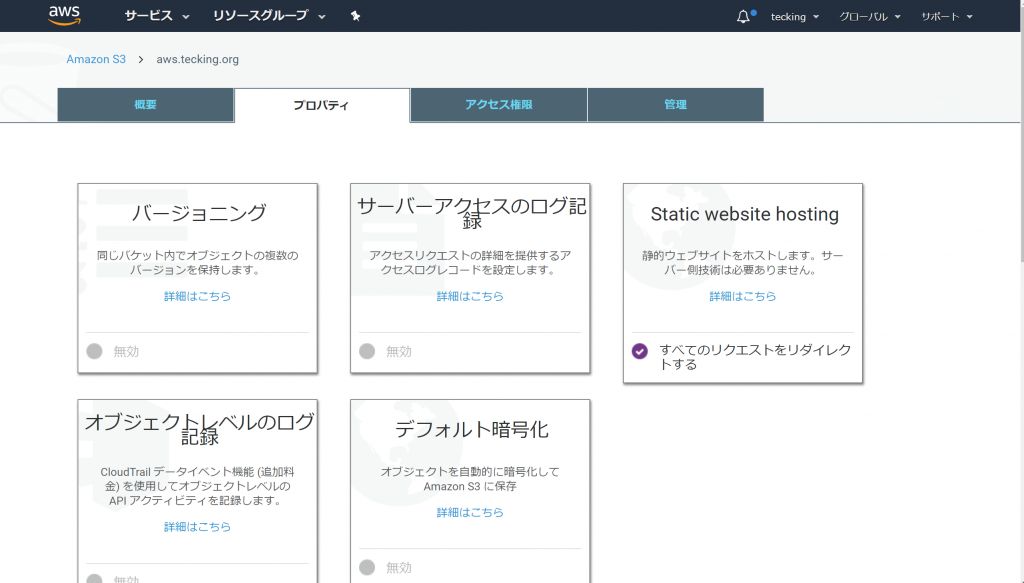Click the すべてのリクエストをリダイレクトする status text
The height and width of the screenshot is (583, 1024).
(x=755, y=357)
